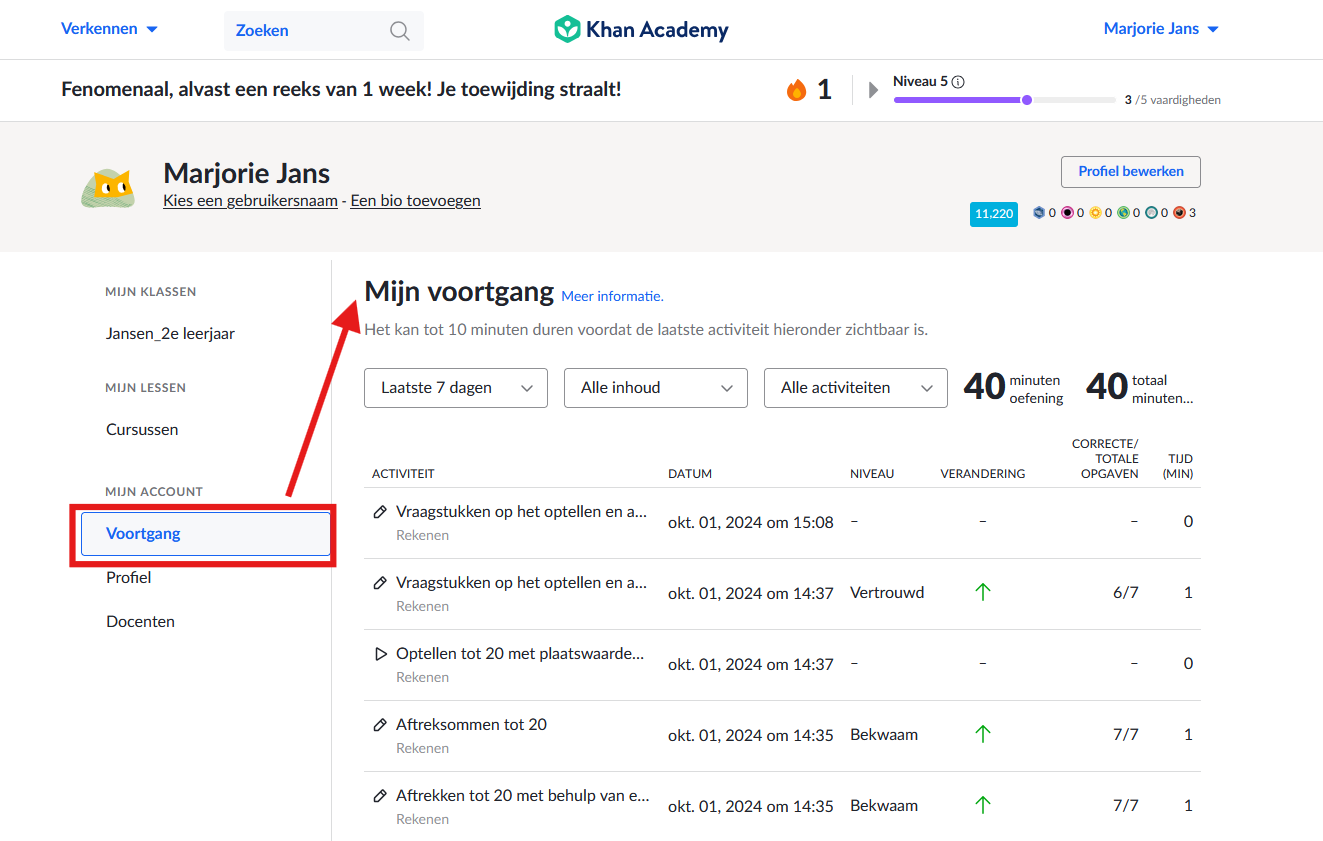1323x841 pixels.
Task: Open the Verkennen dropdown menu
Action: pyautogui.click(x=109, y=29)
